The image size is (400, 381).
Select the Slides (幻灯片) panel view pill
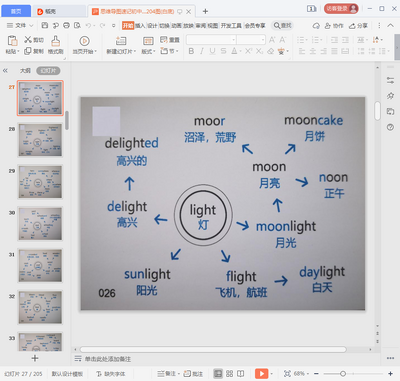point(48,71)
